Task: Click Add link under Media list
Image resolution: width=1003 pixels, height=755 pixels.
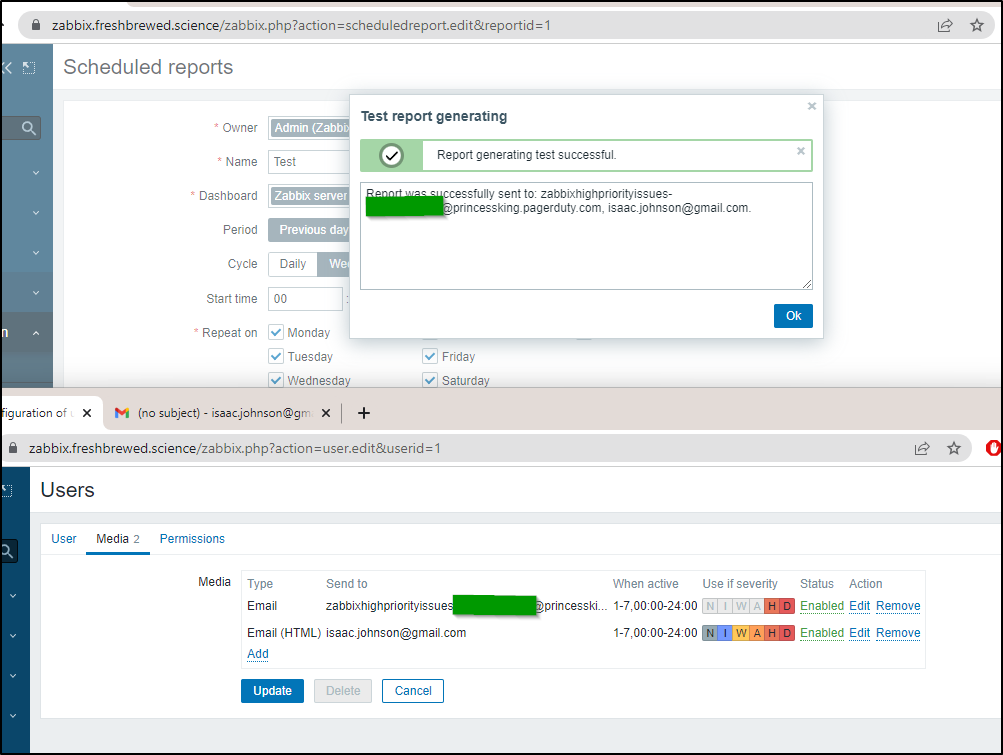Action: coord(258,654)
